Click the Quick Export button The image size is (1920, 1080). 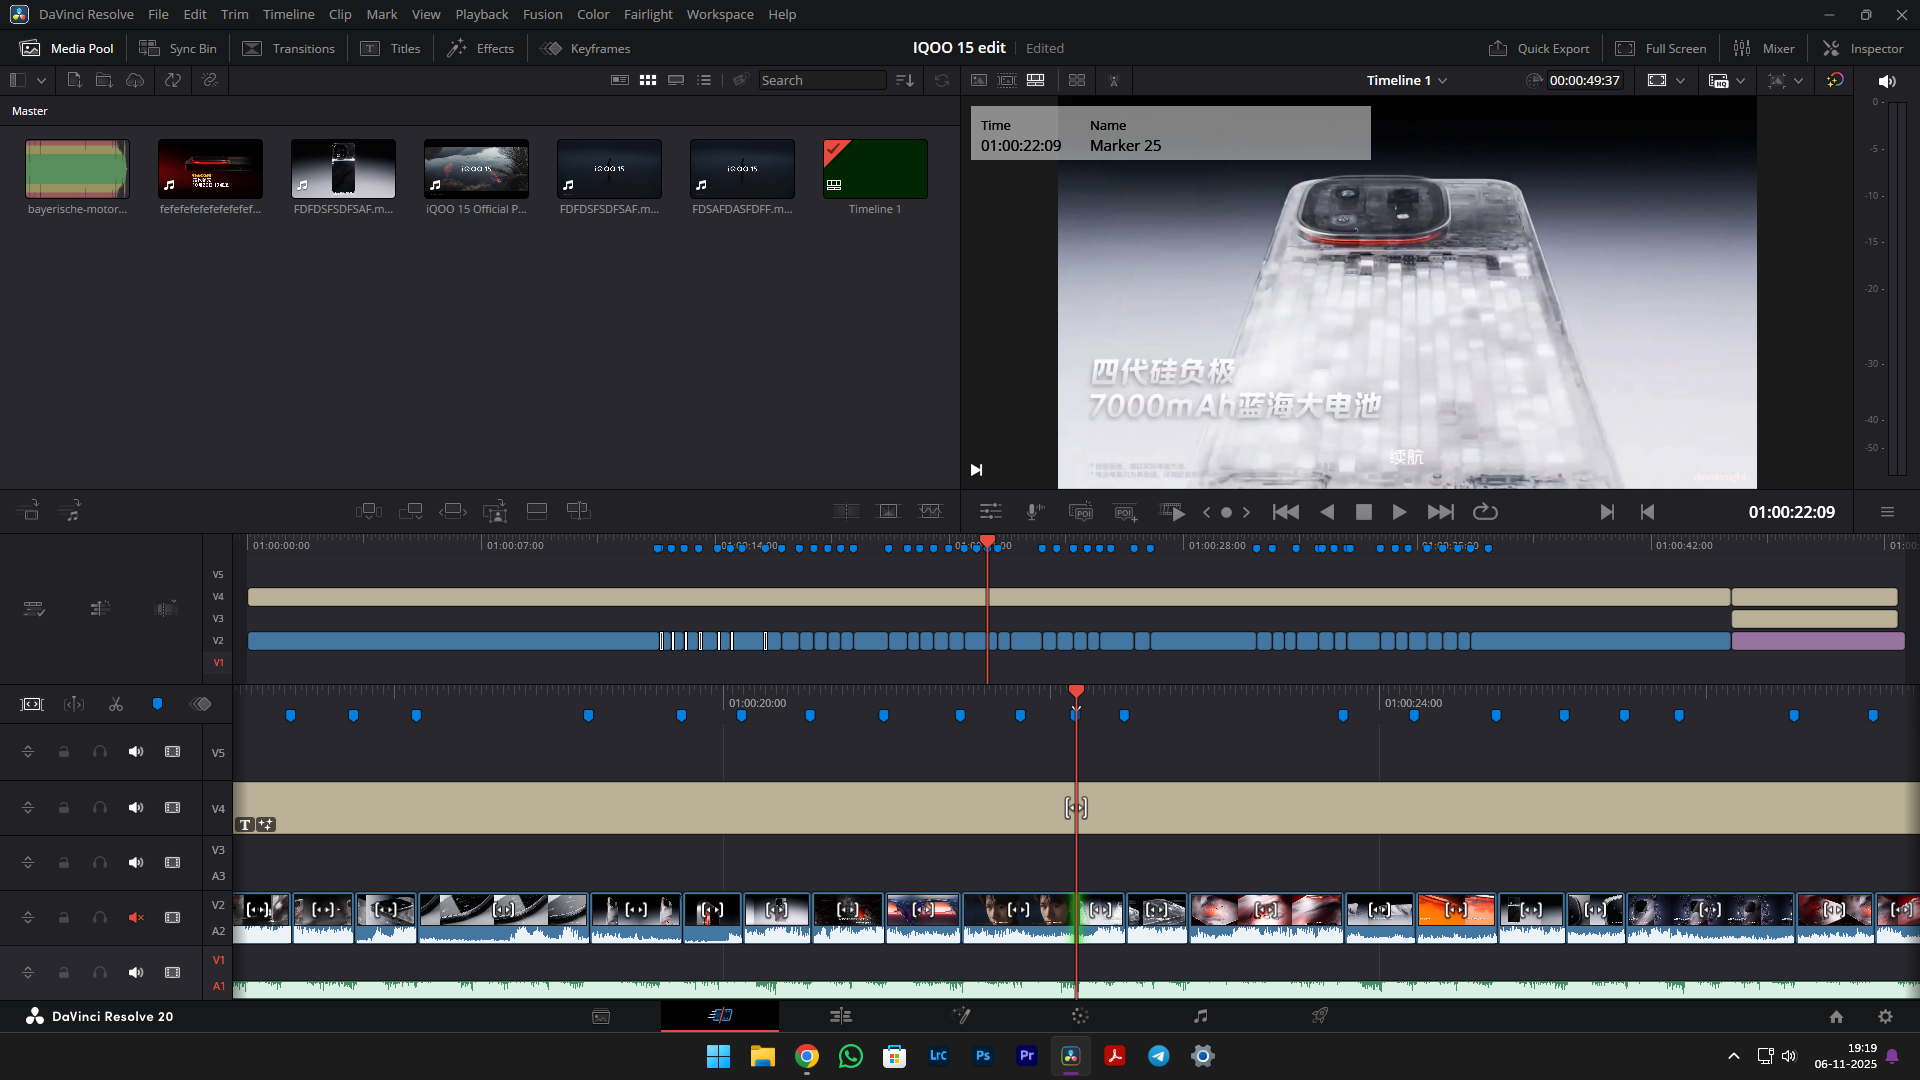pos(1539,48)
